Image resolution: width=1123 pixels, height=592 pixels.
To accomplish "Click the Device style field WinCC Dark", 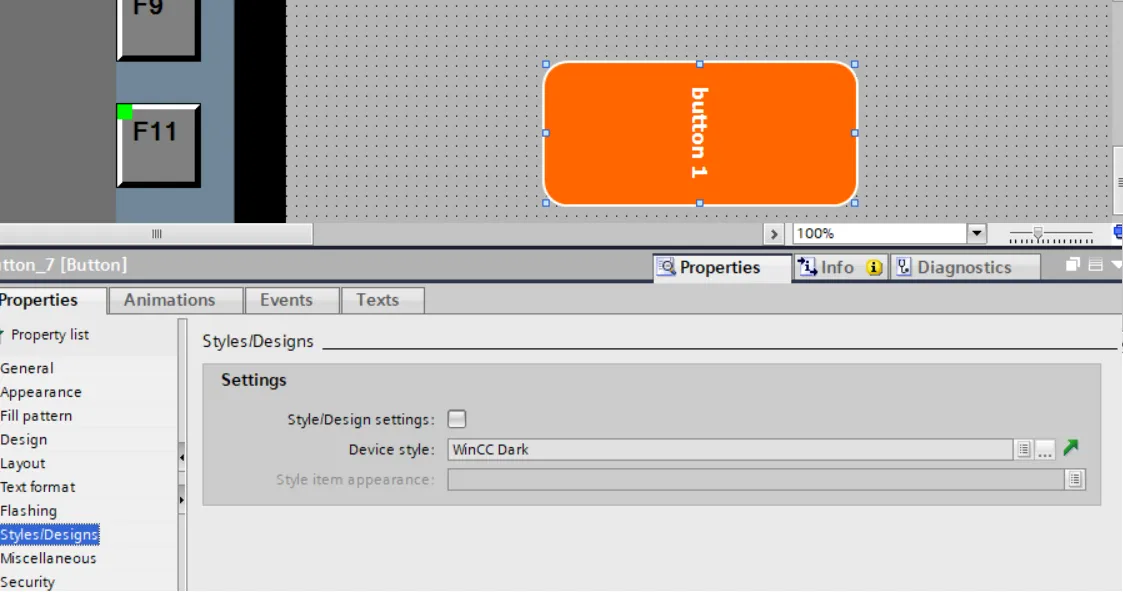I will (729, 450).
